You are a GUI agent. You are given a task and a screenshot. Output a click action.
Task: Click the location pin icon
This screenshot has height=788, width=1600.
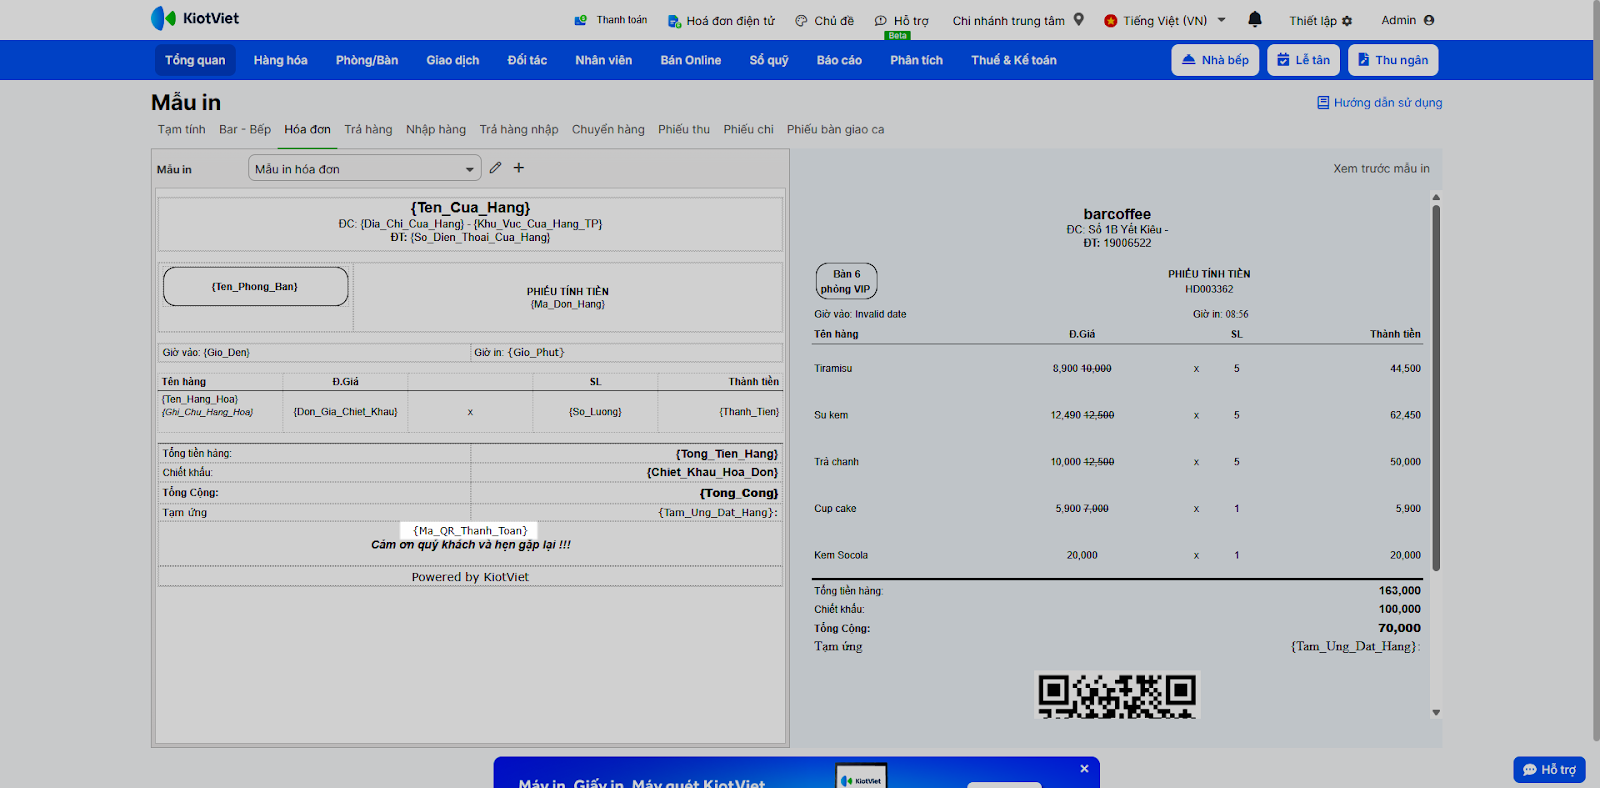point(1079,19)
